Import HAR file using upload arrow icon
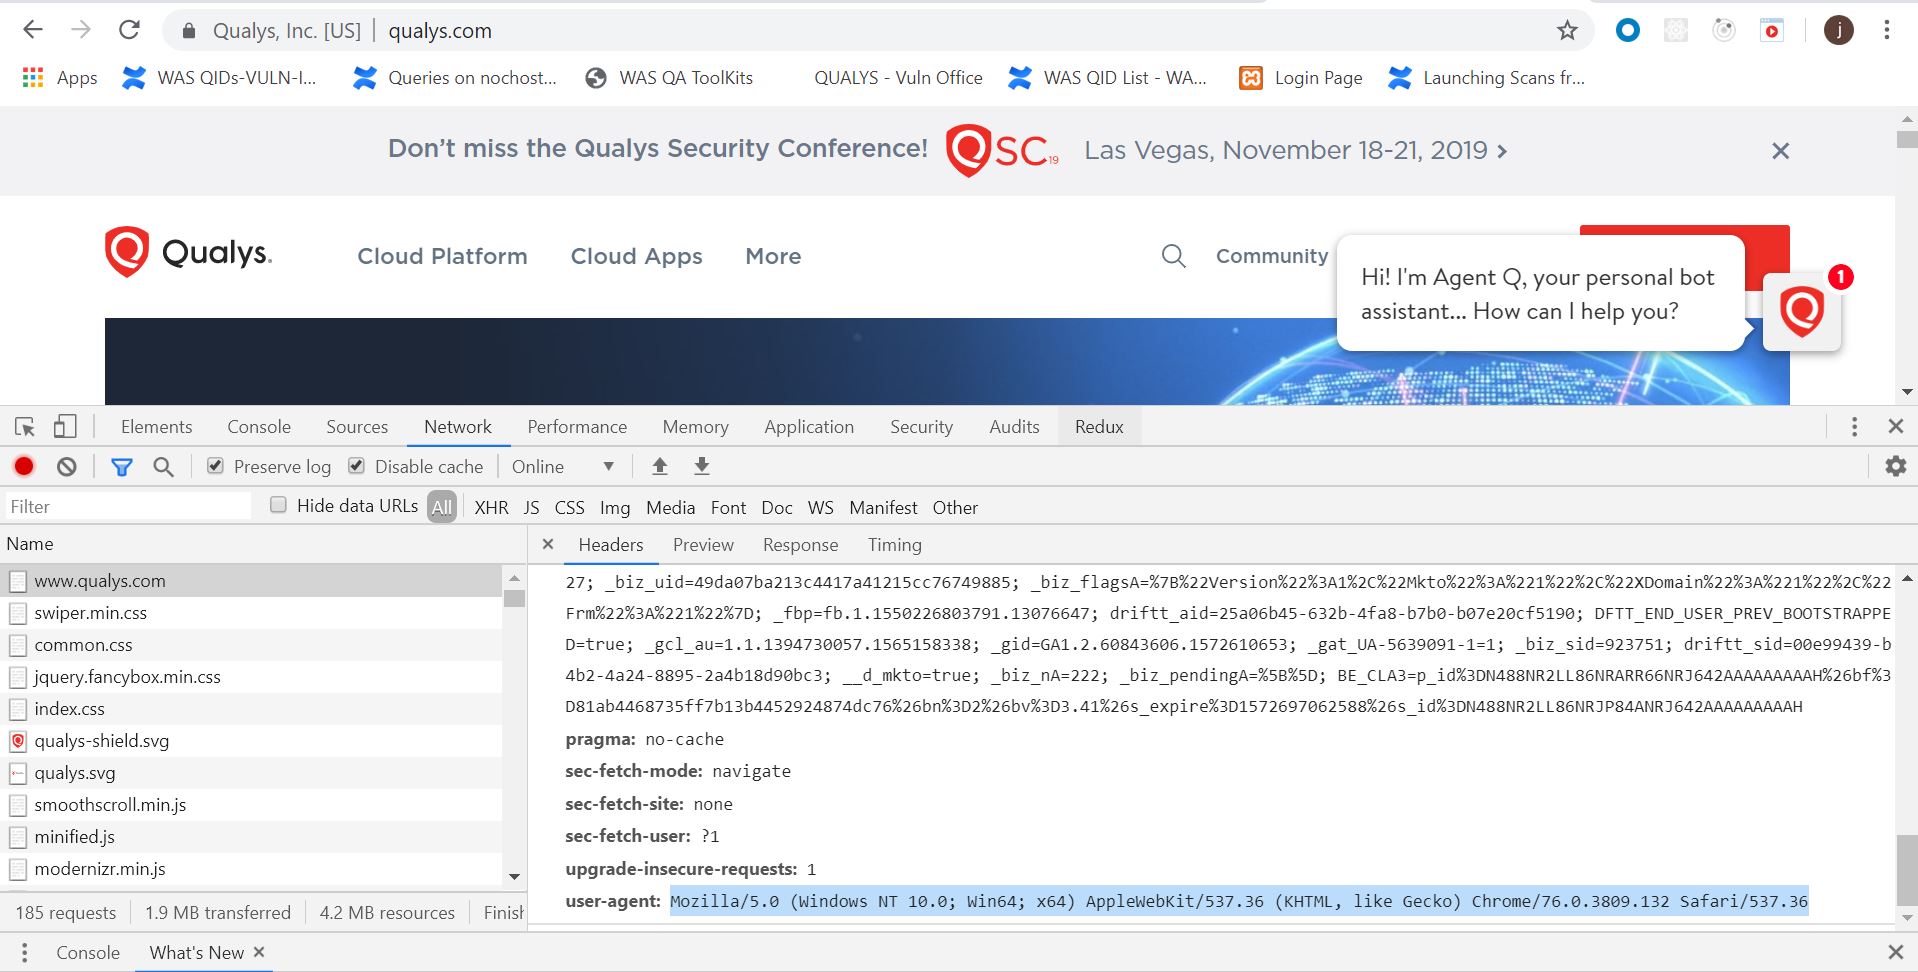This screenshot has width=1918, height=972. tap(659, 466)
